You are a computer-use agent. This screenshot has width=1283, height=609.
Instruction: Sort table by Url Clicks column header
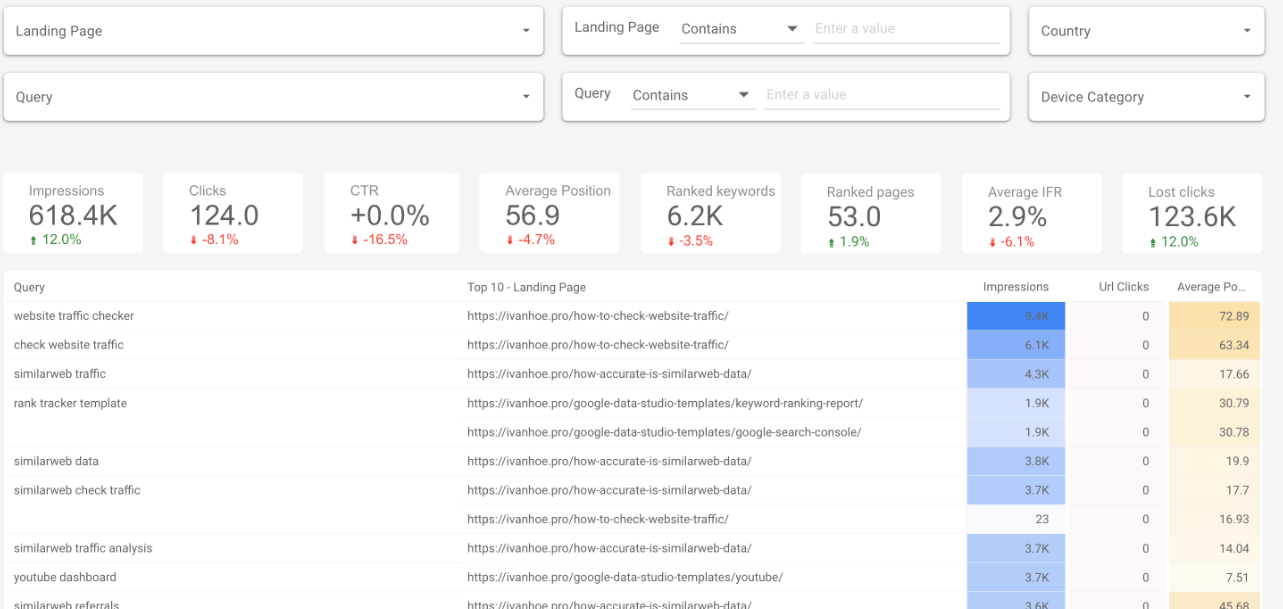(x=1123, y=287)
